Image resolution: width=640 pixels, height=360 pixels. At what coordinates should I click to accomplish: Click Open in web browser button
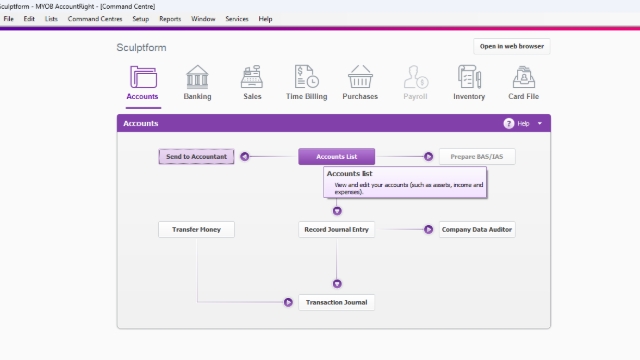click(x=512, y=46)
